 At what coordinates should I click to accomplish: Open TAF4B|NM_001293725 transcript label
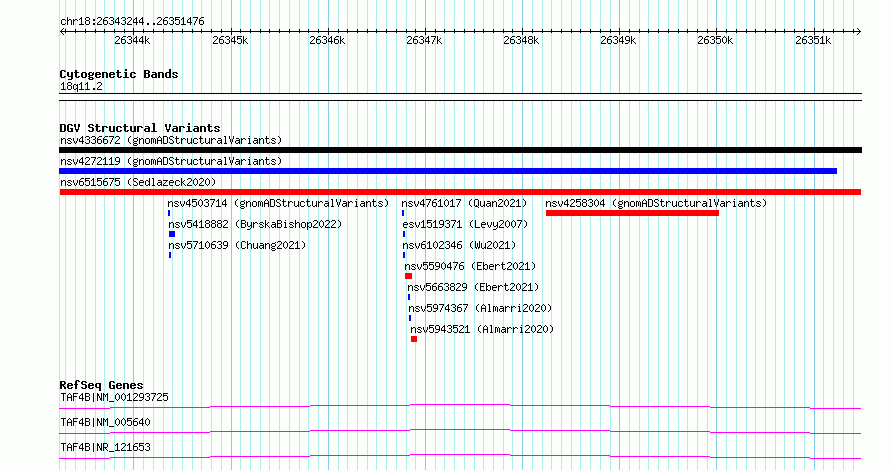114,397
